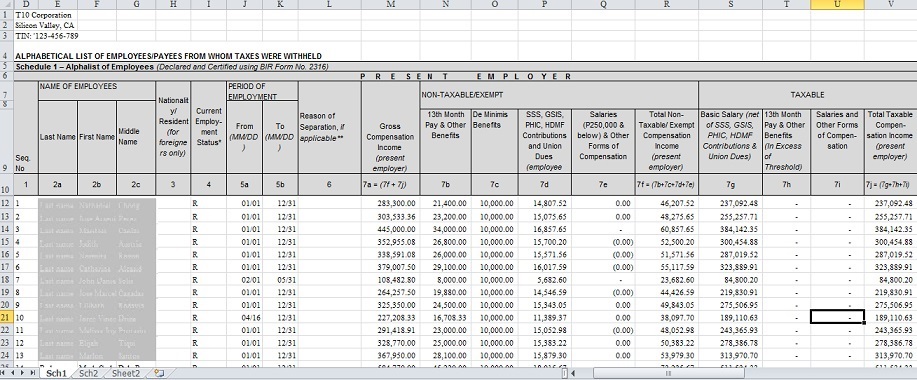The image size is (917, 380).
Task: Switch to the Sch2 sheet tab
Action: coord(88,373)
